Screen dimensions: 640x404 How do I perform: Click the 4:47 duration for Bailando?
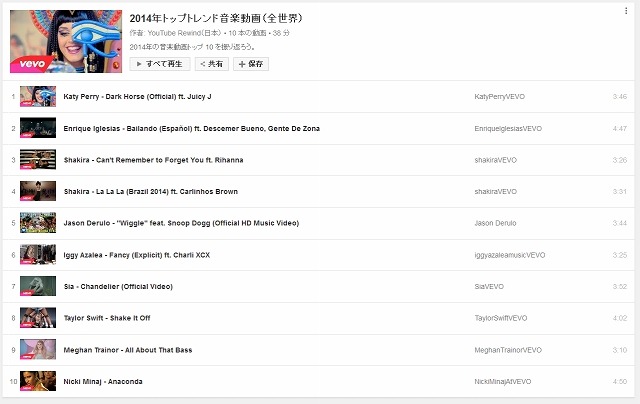point(620,129)
